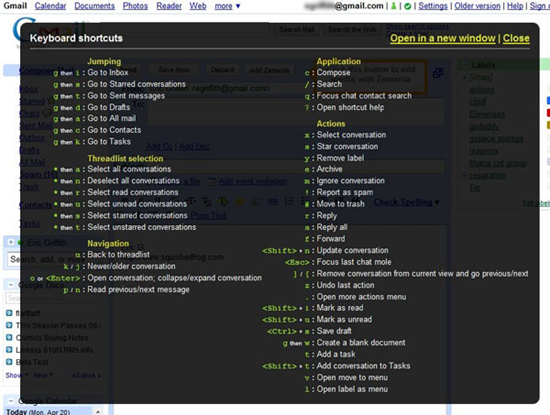This screenshot has height=415, width=550.
Task: Open the green Labs flask icon
Action: (394, 6)
